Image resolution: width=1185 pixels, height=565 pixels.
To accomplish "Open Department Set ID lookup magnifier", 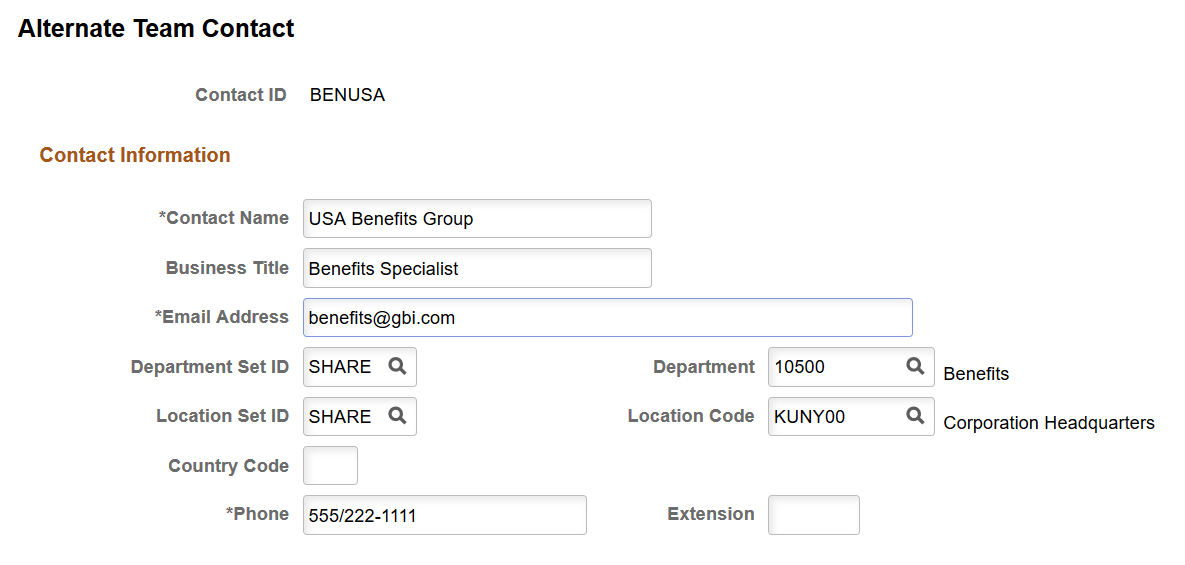I will 398,366.
